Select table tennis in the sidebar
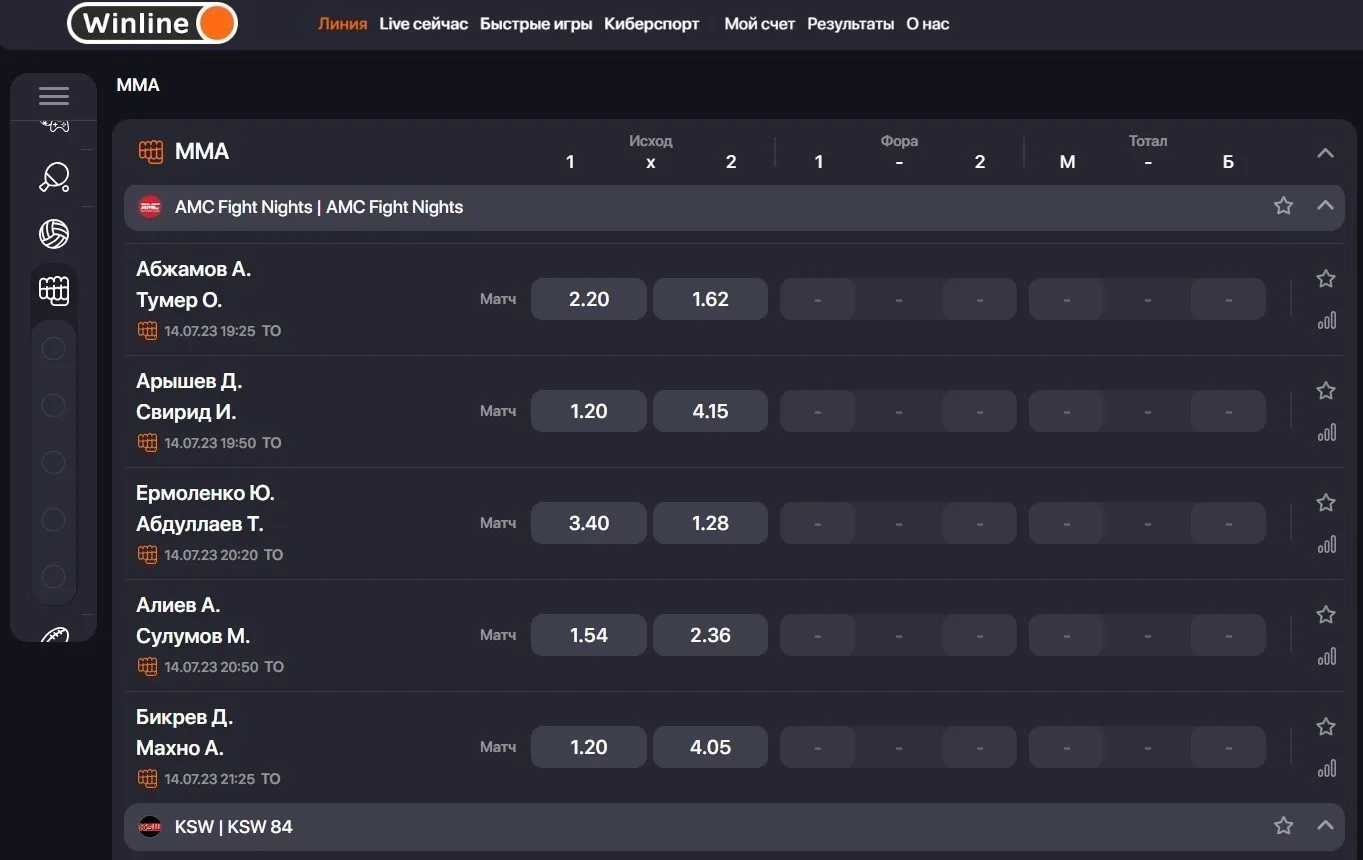The width and height of the screenshot is (1363, 860). click(54, 177)
